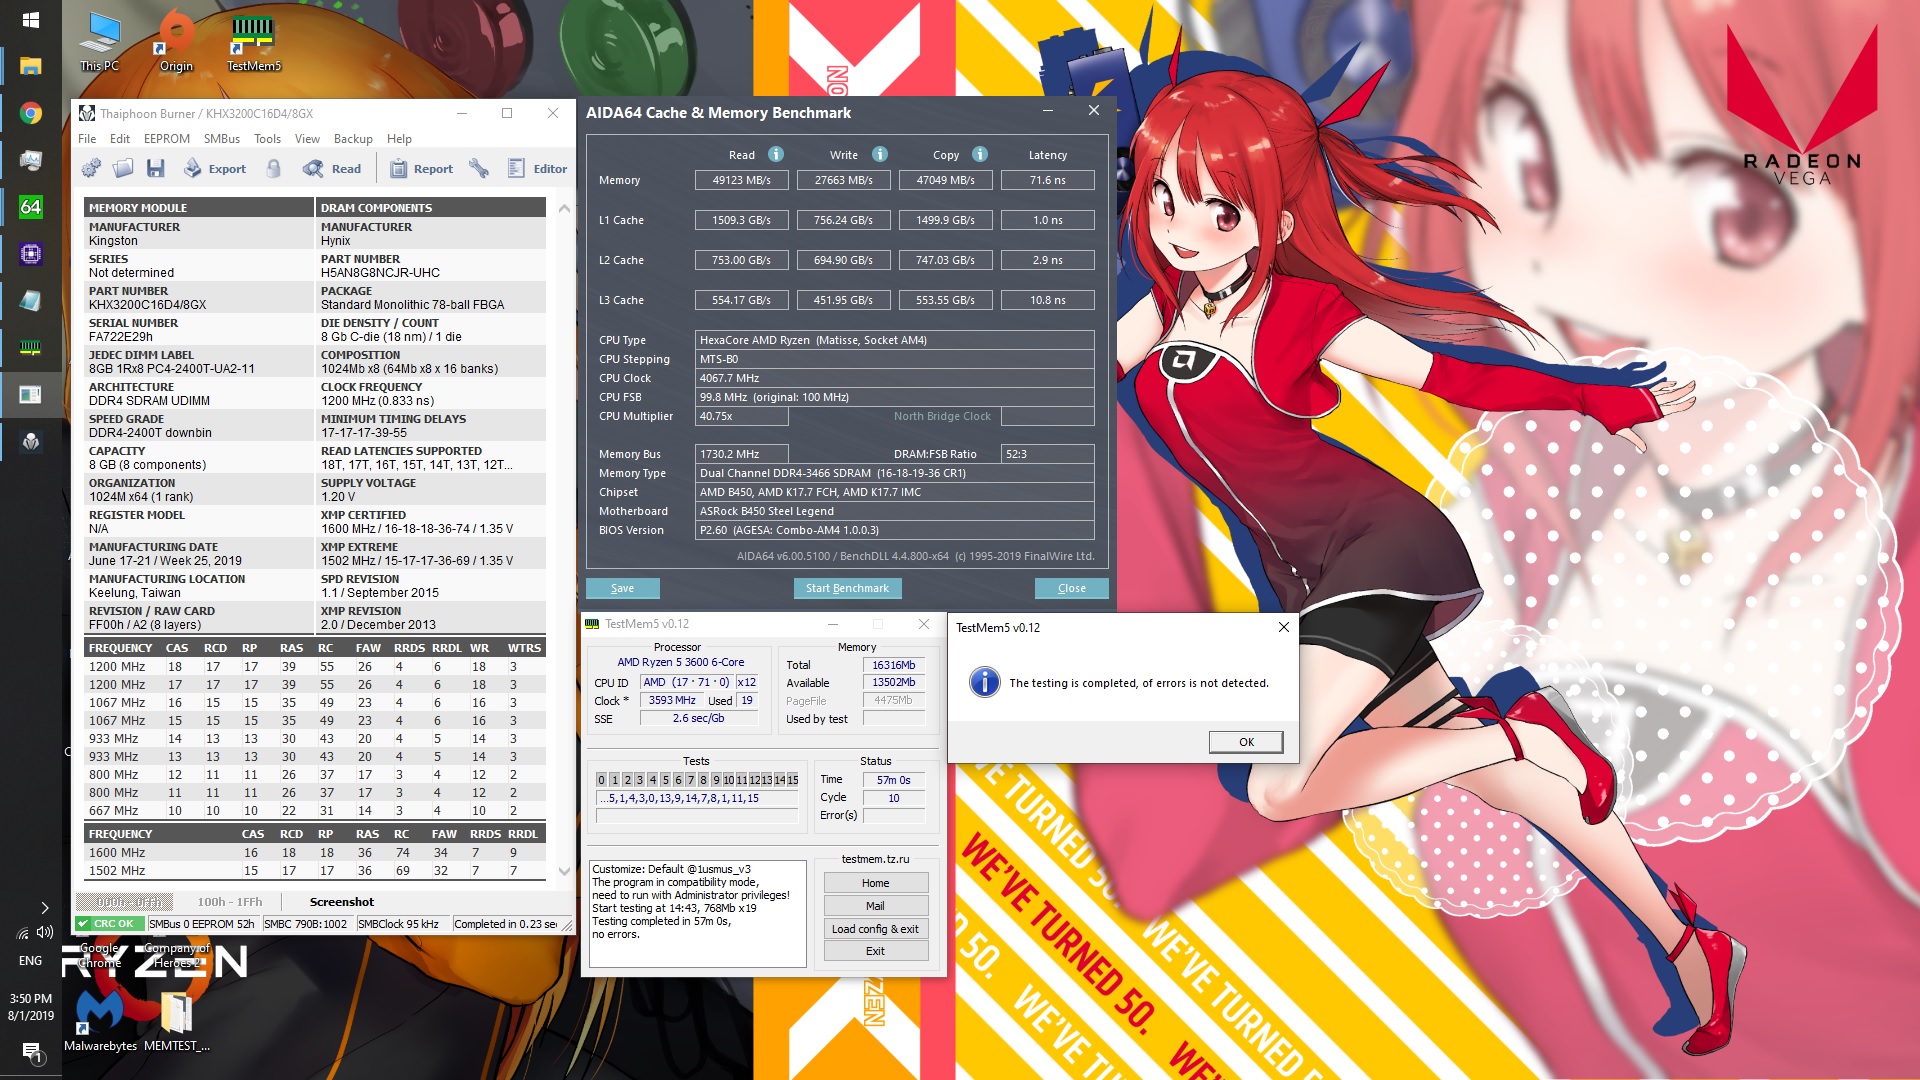Click Load config & exit in TestMem5
Viewport: 1920px width, 1080px height.
click(x=875, y=929)
